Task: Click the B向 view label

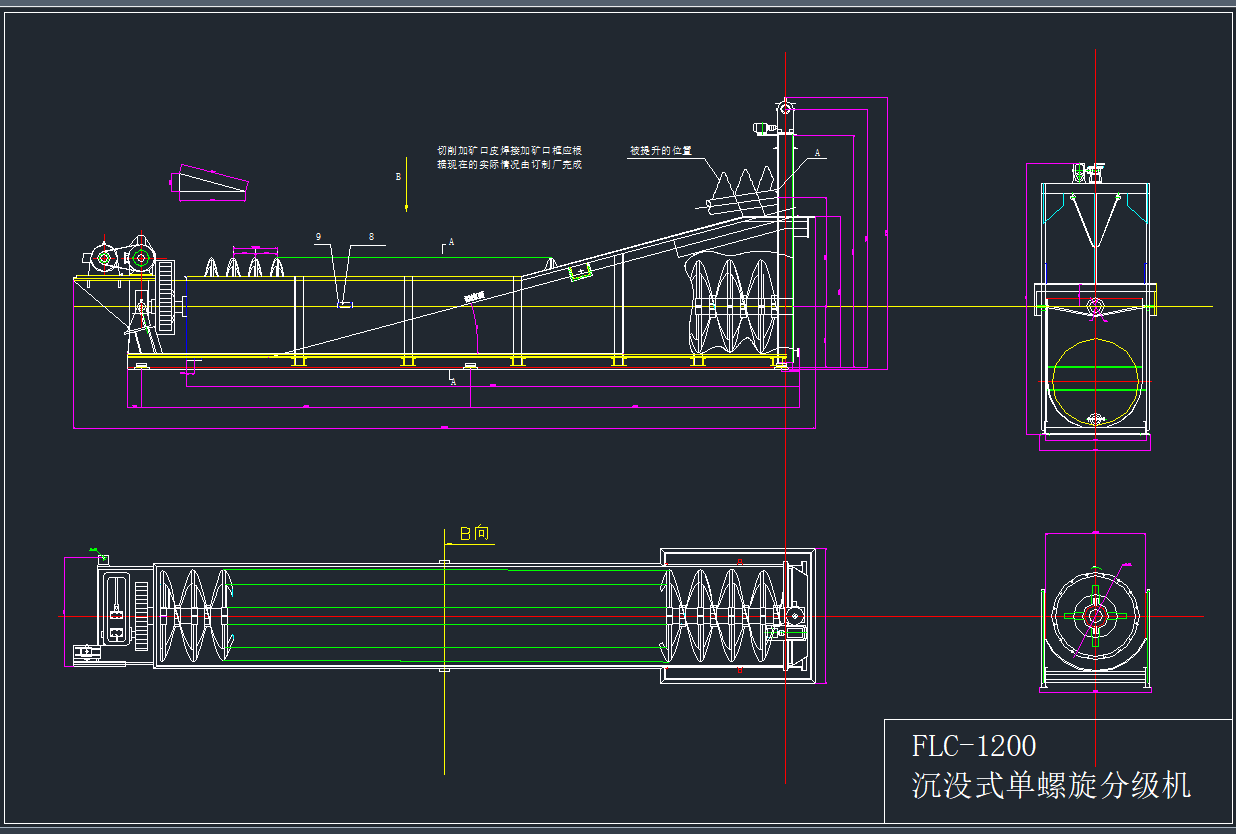Action: pyautogui.click(x=474, y=534)
